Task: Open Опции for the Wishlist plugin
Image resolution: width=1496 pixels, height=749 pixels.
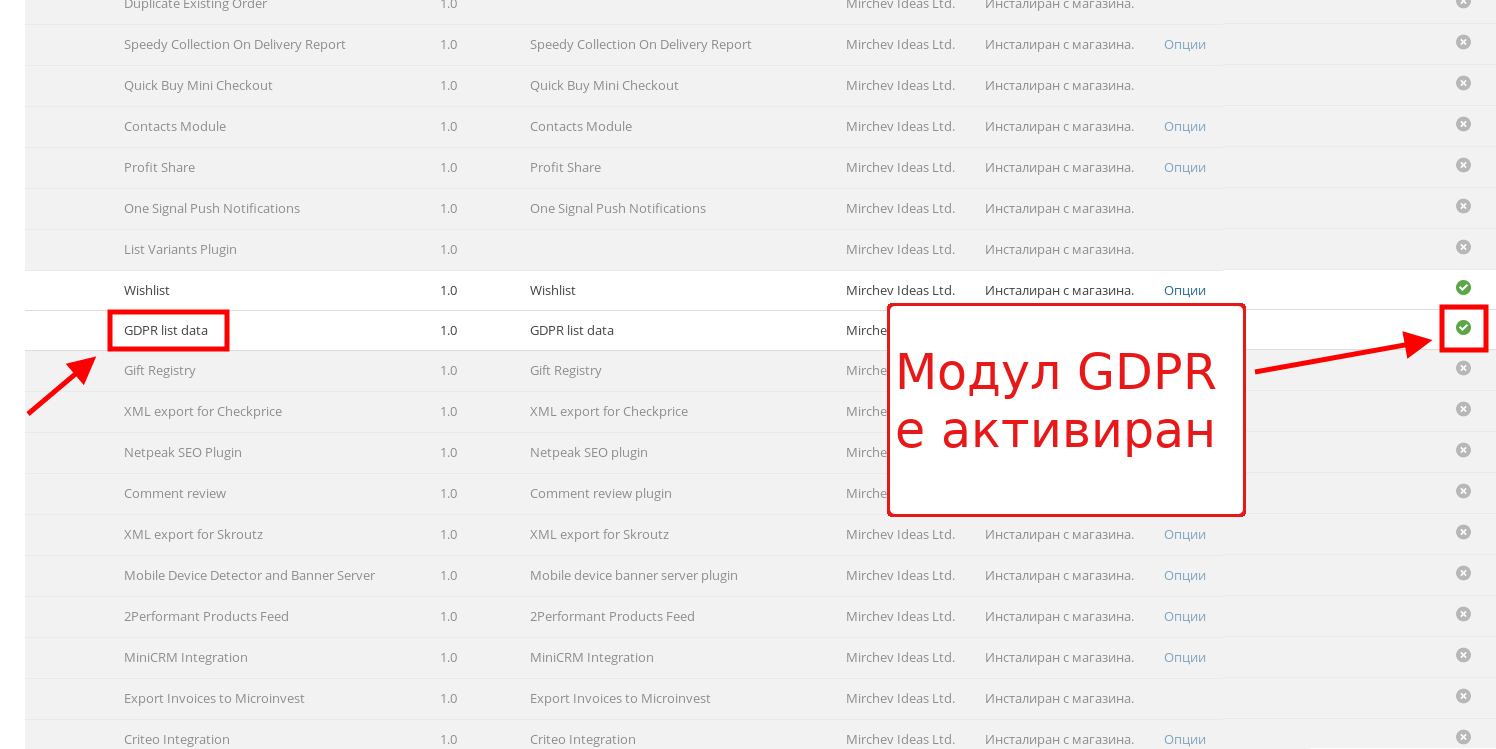Action: point(1184,290)
